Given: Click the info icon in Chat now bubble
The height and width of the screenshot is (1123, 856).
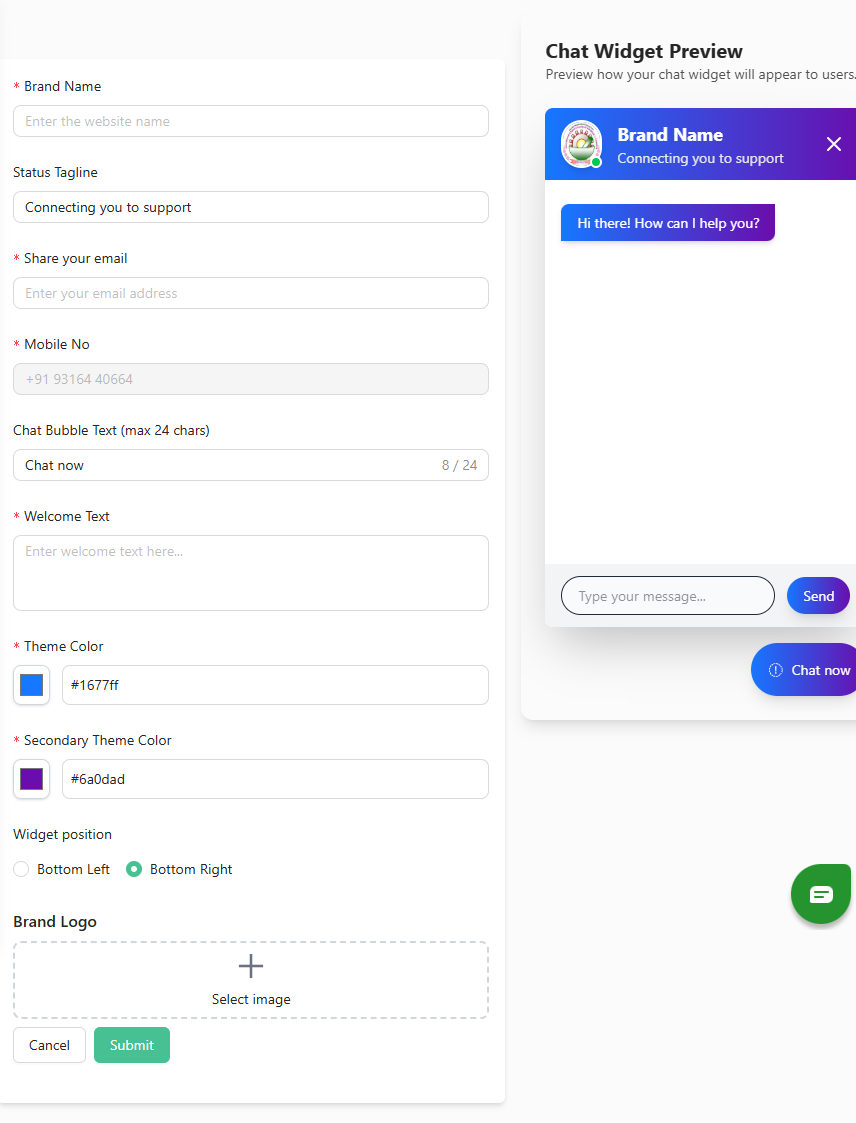Looking at the screenshot, I should pyautogui.click(x=775, y=670).
